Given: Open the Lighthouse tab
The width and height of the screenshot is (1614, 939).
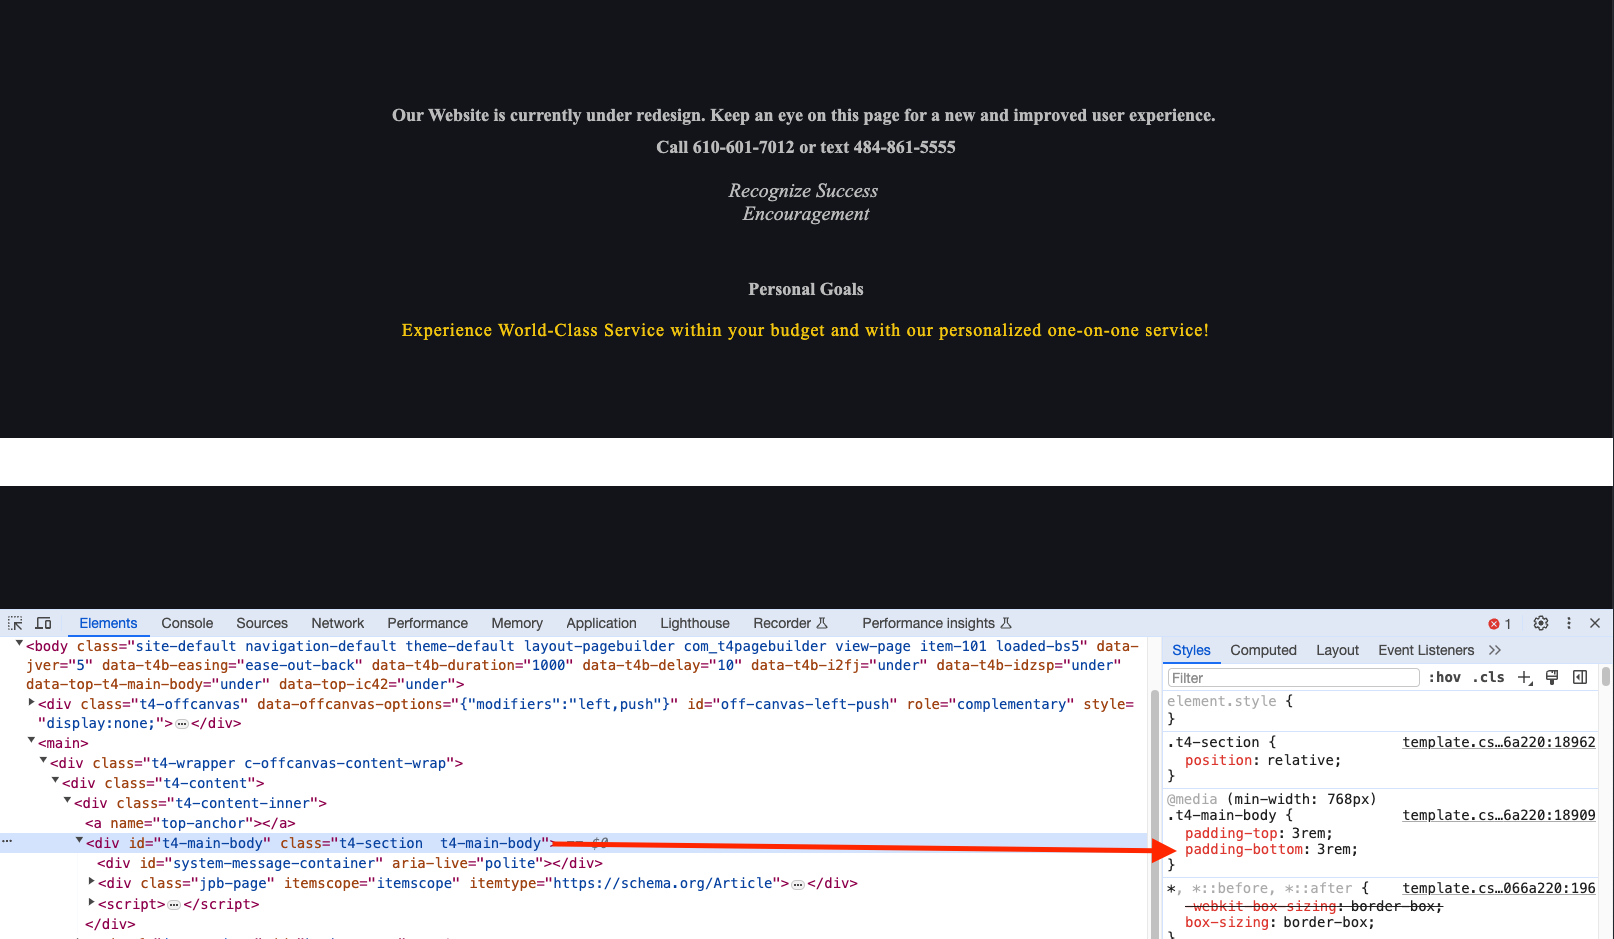Looking at the screenshot, I should (x=695, y=623).
